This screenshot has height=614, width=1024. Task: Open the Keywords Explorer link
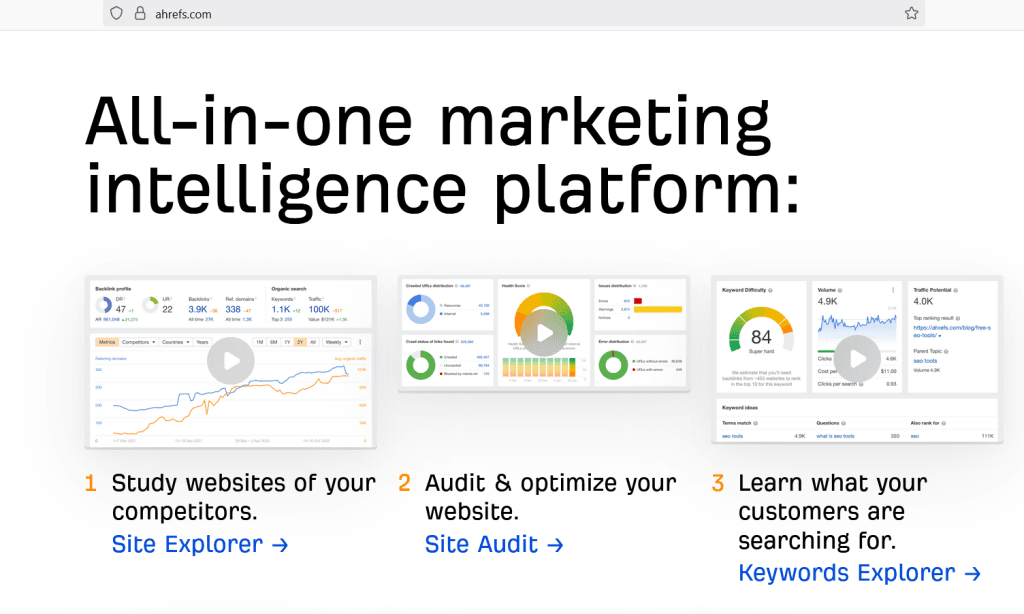(x=859, y=573)
